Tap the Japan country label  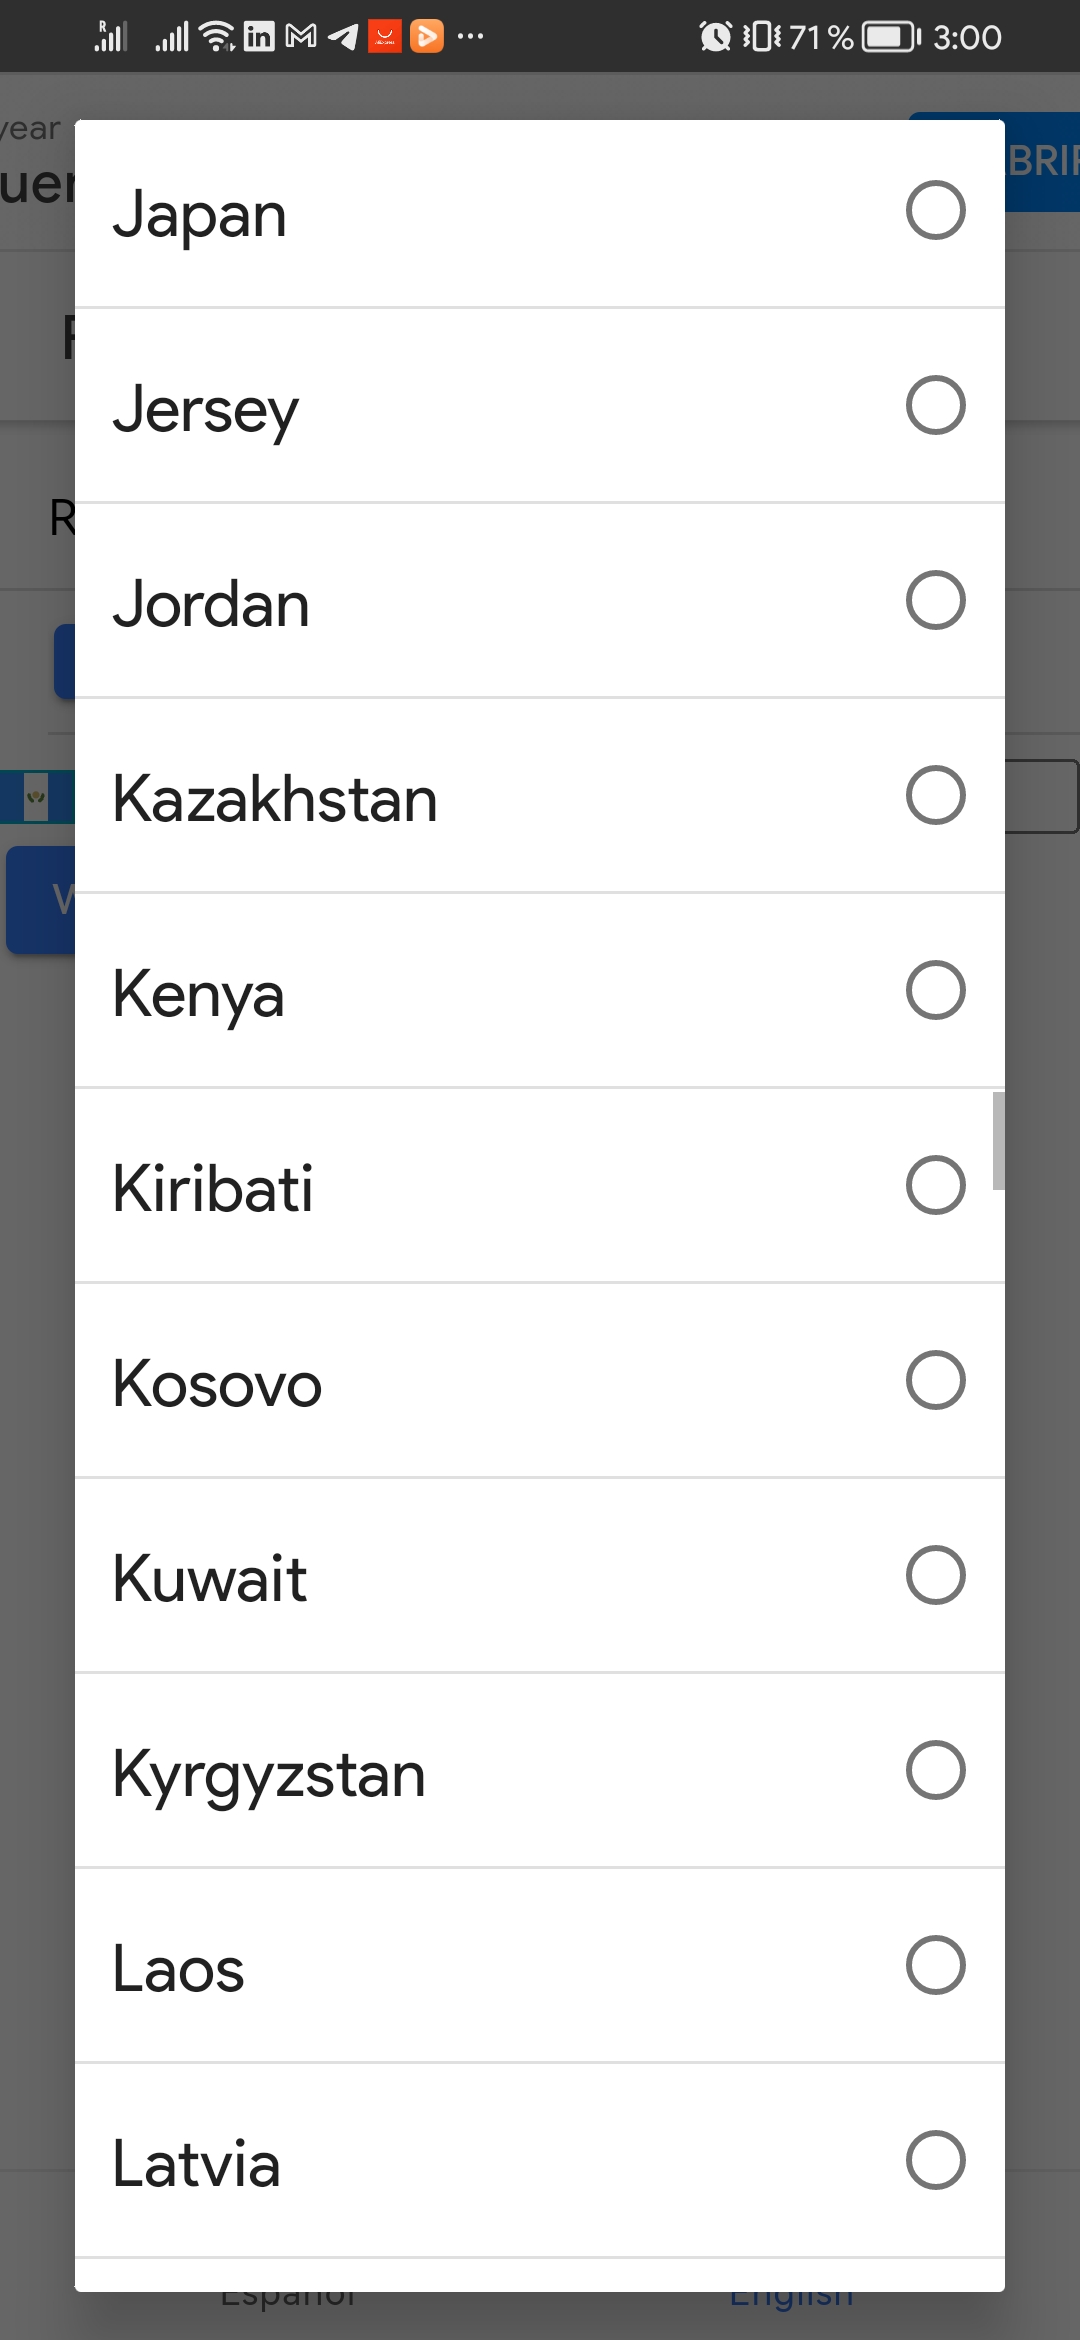[200, 215]
